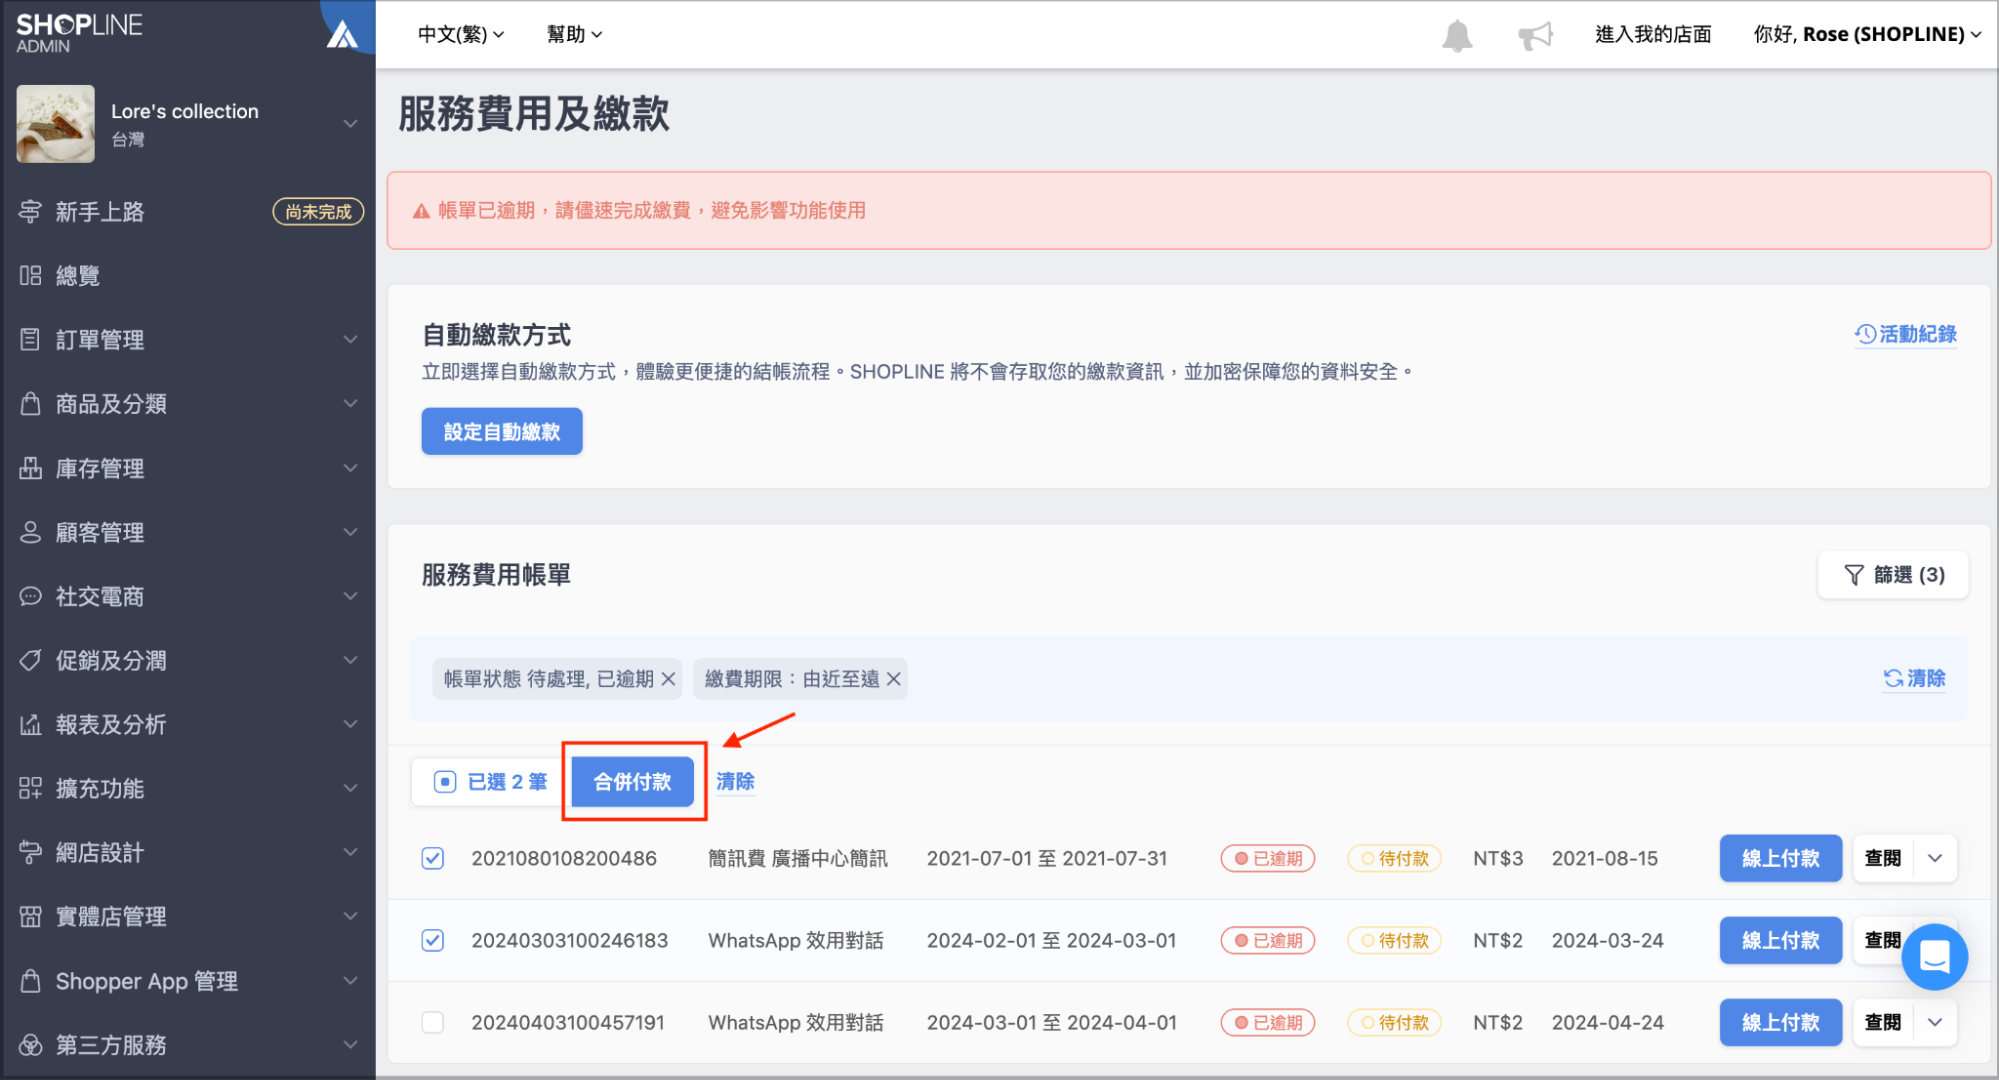Click the 合併付款 combined payment button
This screenshot has height=1080, width=1999.
tap(633, 782)
